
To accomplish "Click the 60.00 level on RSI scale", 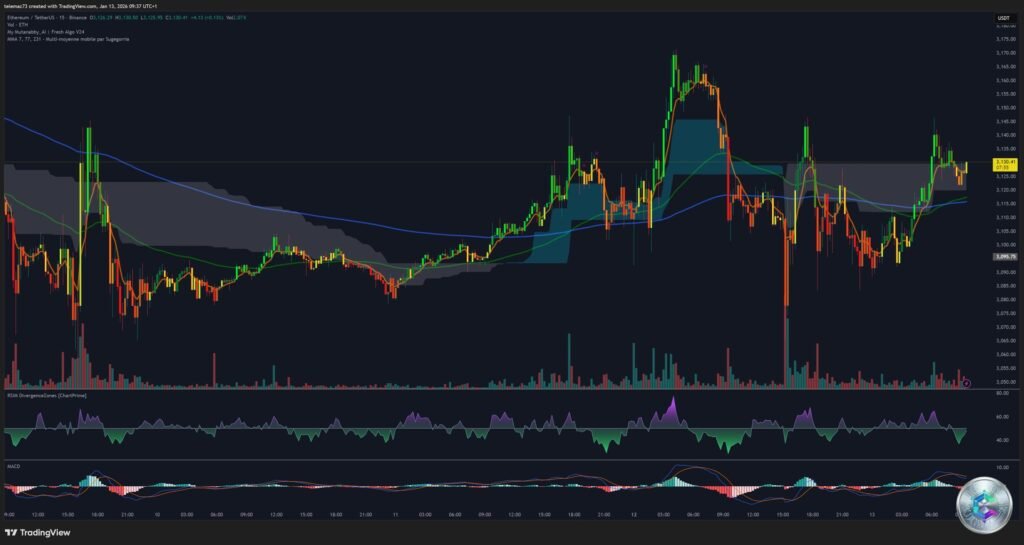I will pos(1003,416).
